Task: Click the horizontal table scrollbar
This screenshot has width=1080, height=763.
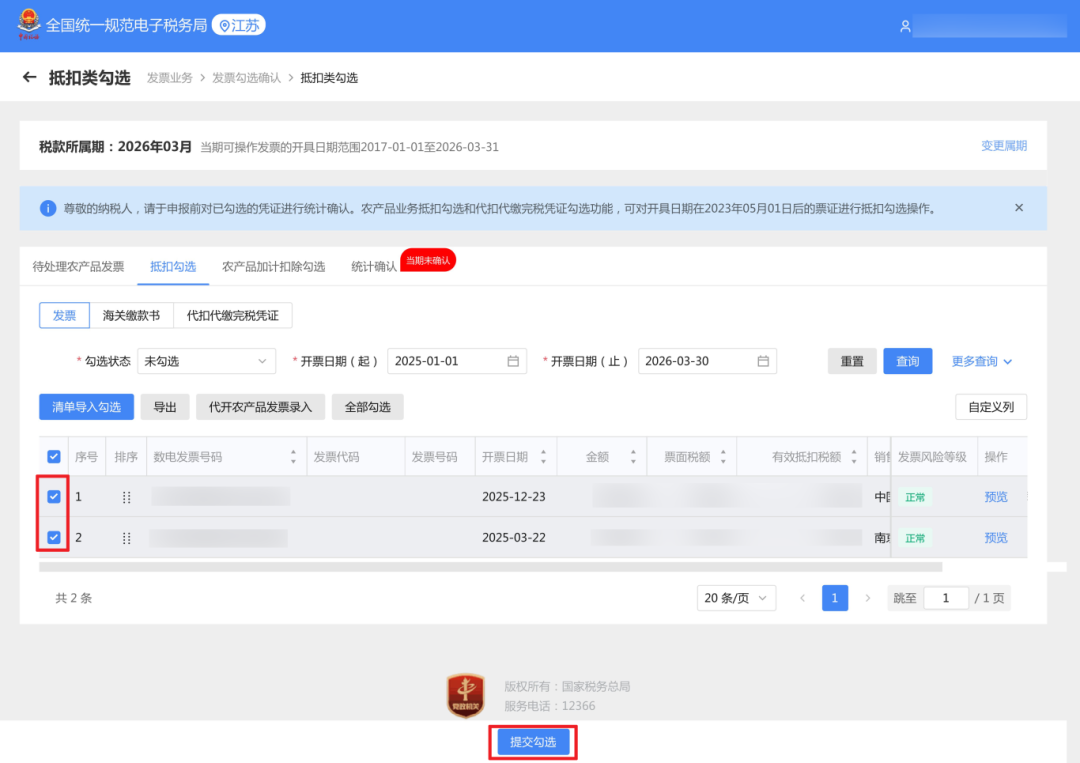Action: (x=490, y=567)
